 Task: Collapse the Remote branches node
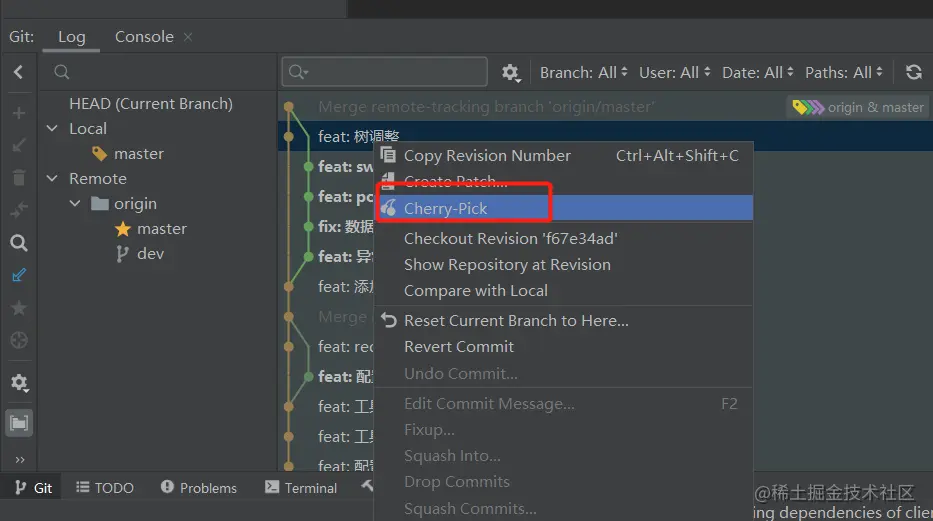[x=52, y=178]
